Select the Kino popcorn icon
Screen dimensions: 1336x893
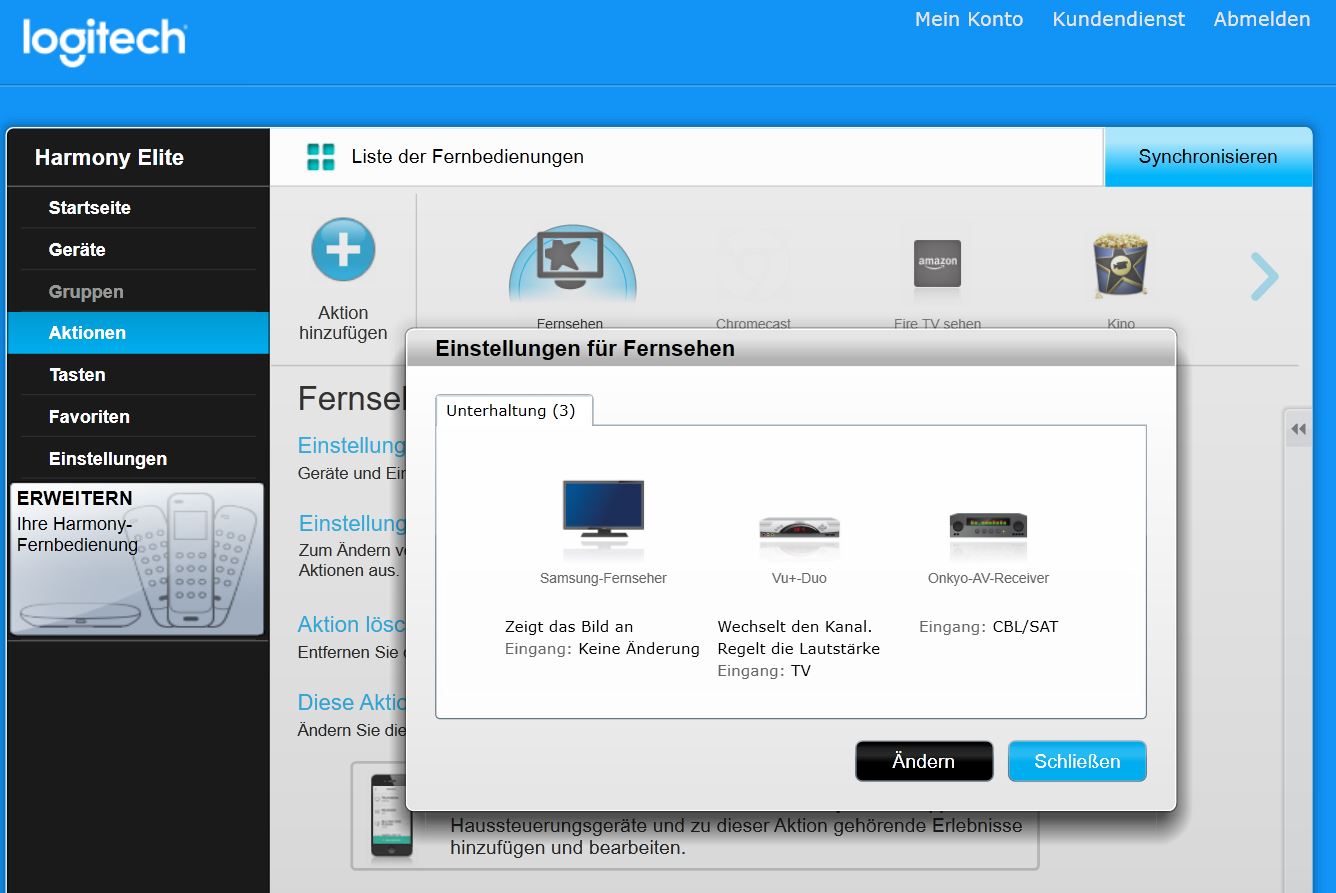[x=1120, y=264]
